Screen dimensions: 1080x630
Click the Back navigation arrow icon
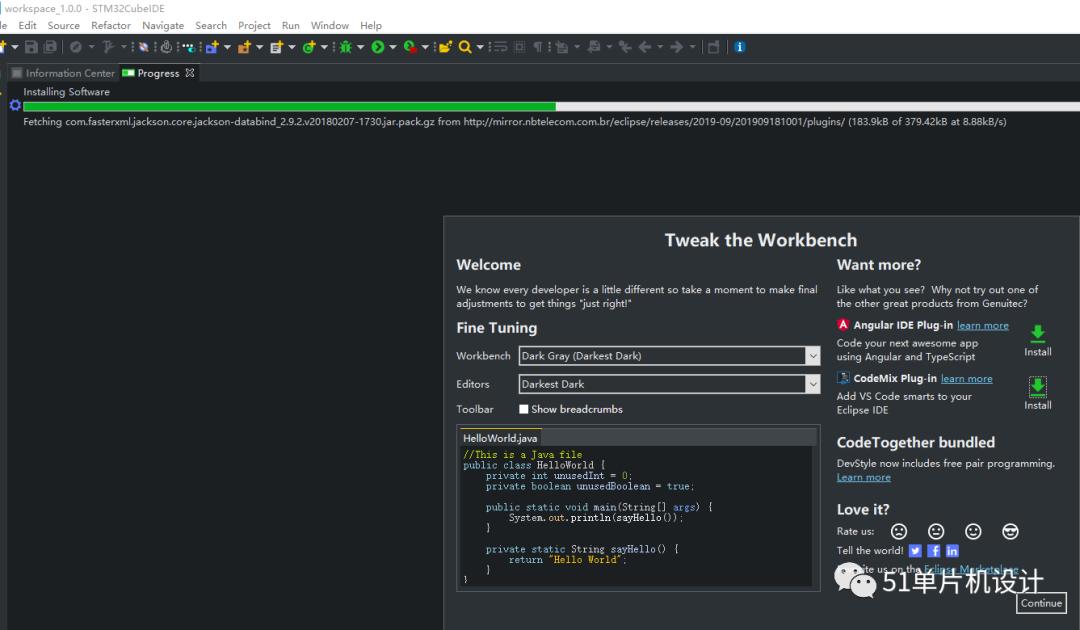(645, 47)
